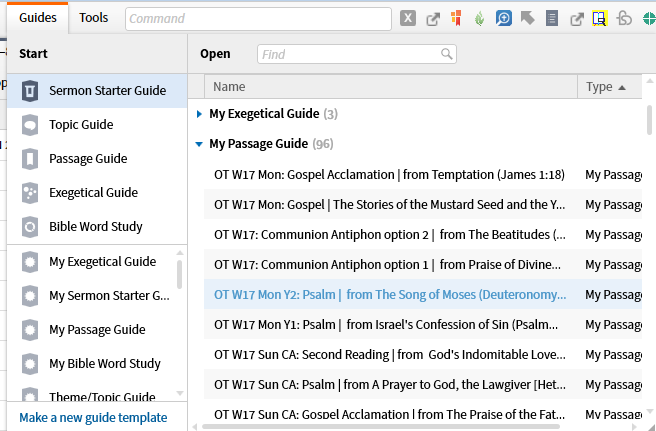This screenshot has height=431, width=656.
Task: Click the yellow highlighted book search icon
Action: click(599, 18)
